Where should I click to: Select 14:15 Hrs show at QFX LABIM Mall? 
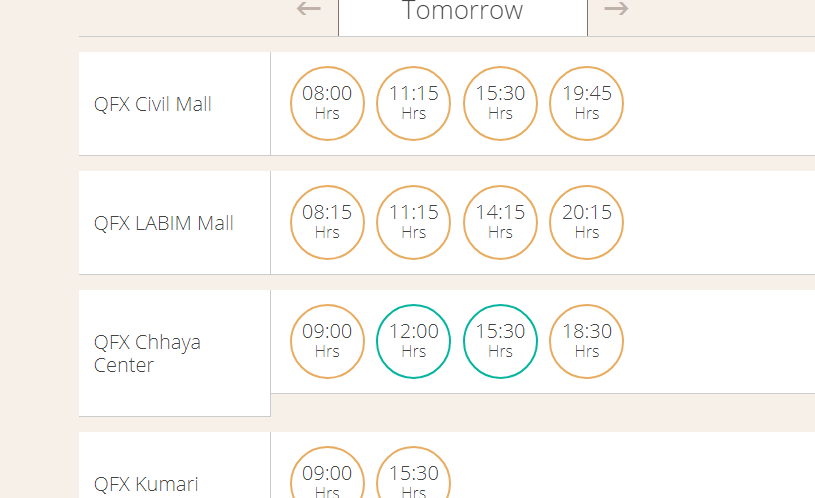point(500,222)
